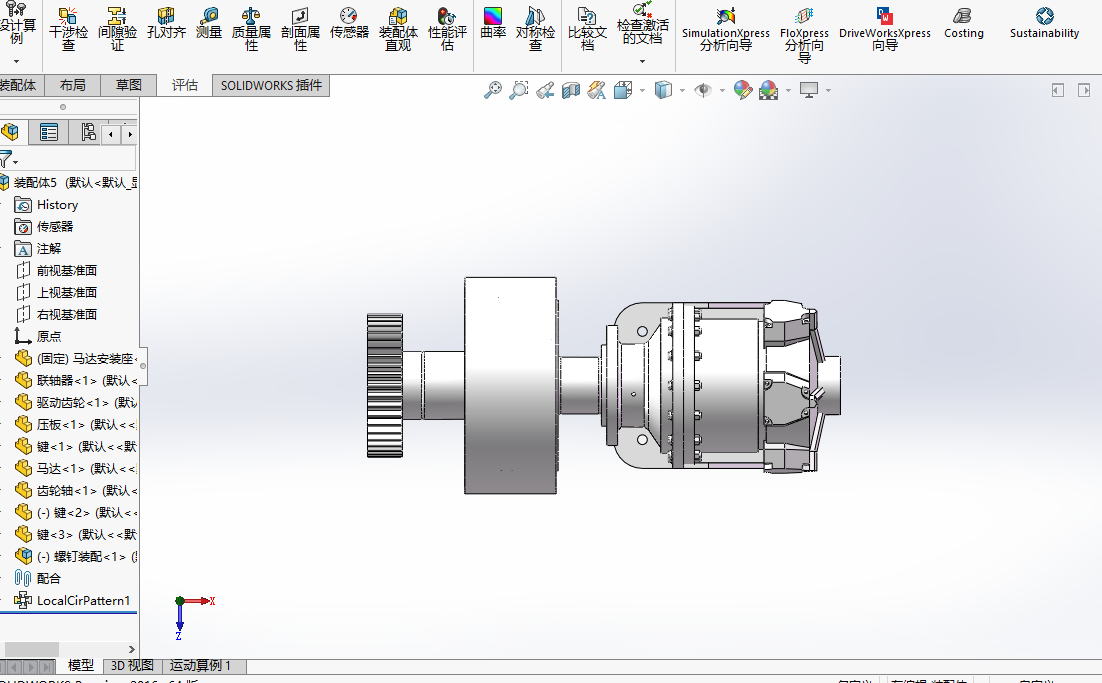Switch to 评估 ribbon tab
The image size is (1102, 683).
tap(185, 85)
